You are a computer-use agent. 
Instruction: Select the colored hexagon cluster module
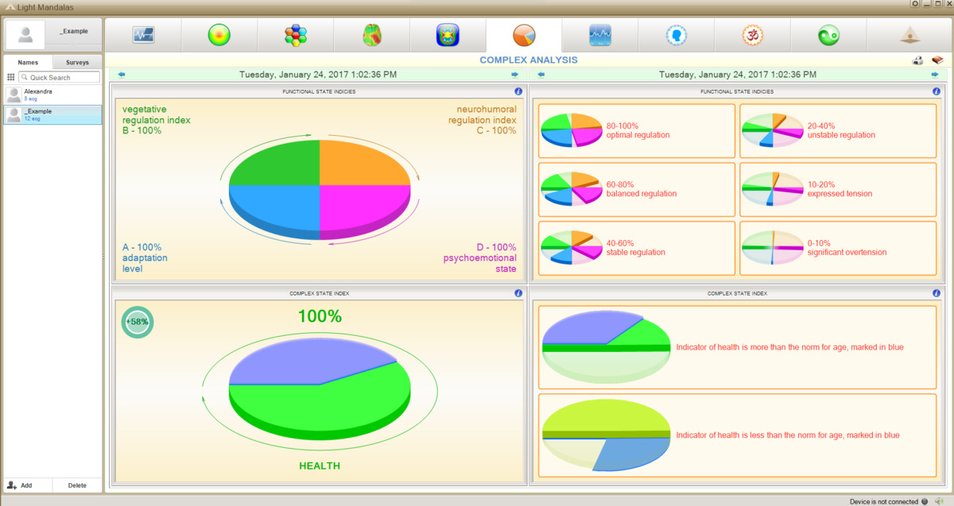click(295, 36)
